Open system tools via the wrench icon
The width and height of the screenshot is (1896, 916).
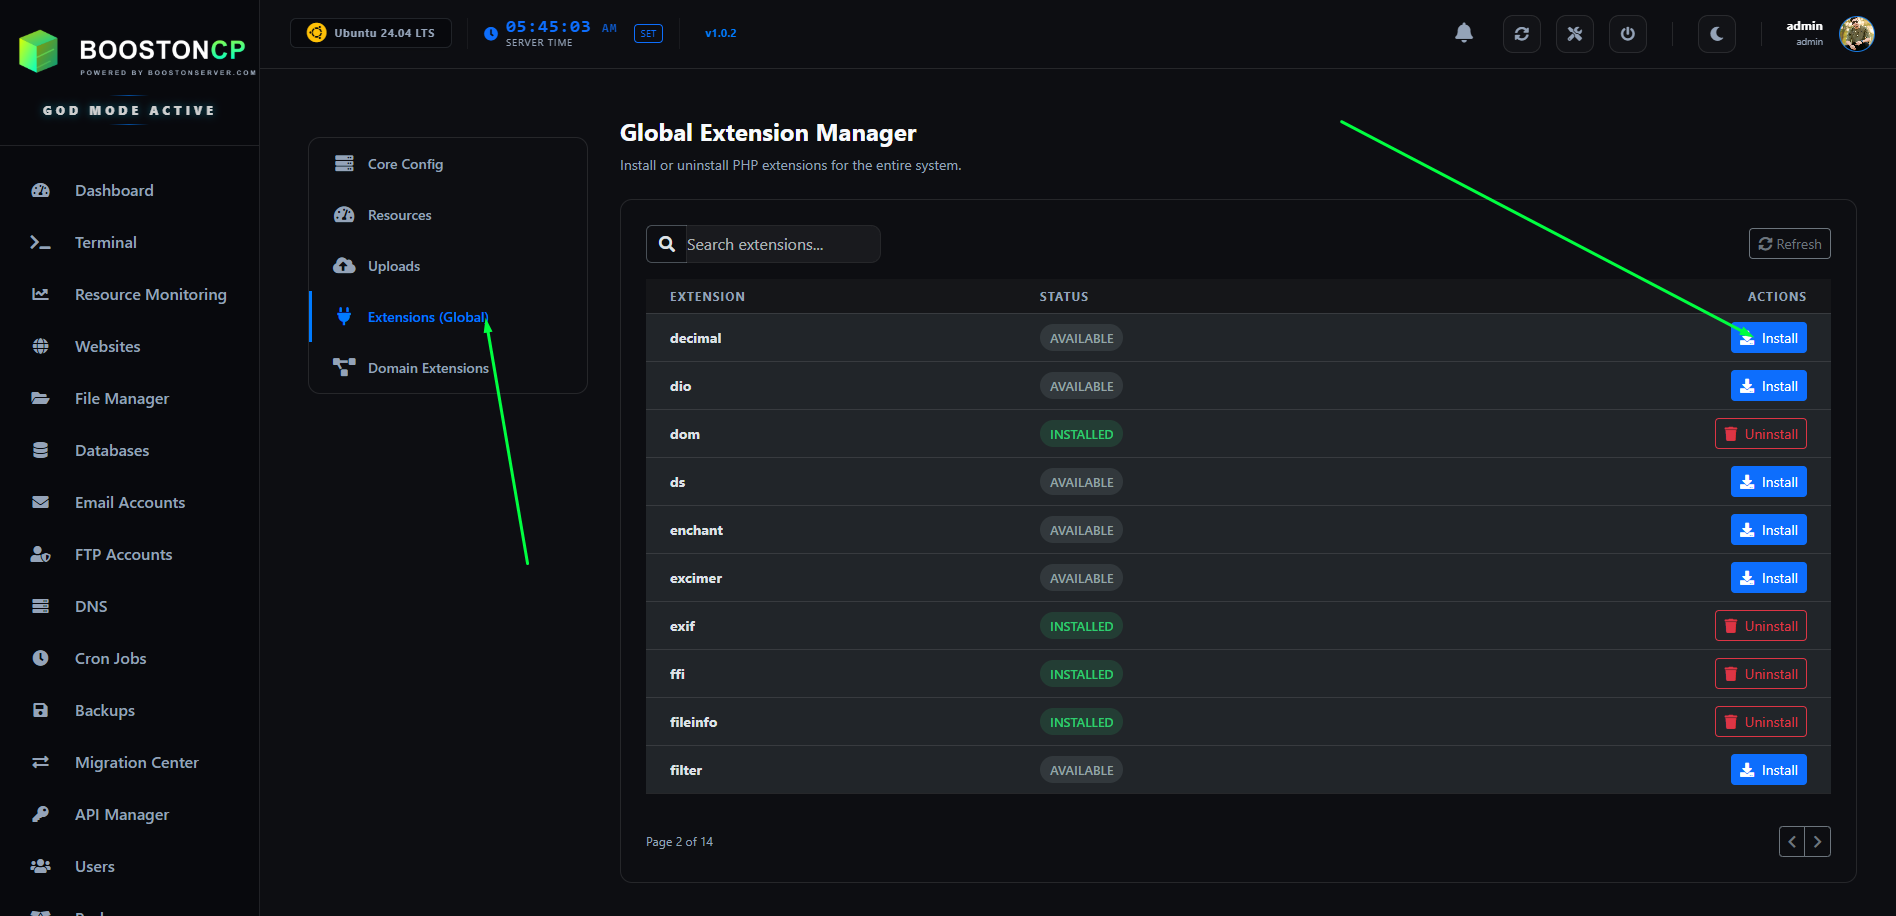coord(1574,33)
